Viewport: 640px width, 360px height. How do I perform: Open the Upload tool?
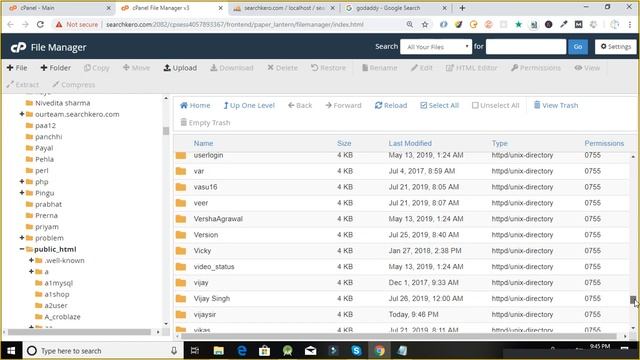click(180, 68)
